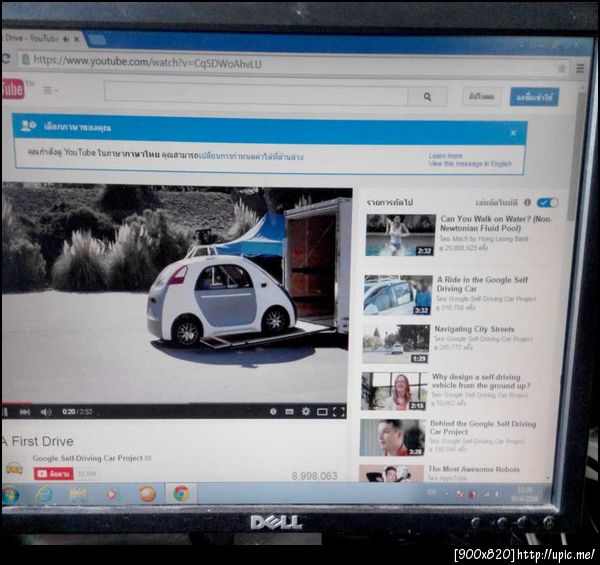This screenshot has width=600, height=565.
Task: Click the channel avatar car icon
Action: [x=14, y=468]
